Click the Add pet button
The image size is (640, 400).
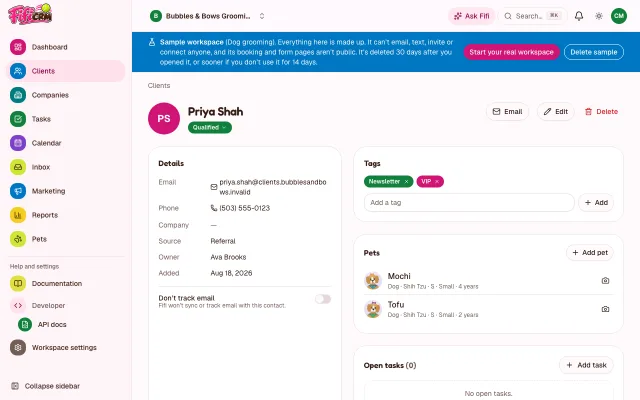point(590,253)
